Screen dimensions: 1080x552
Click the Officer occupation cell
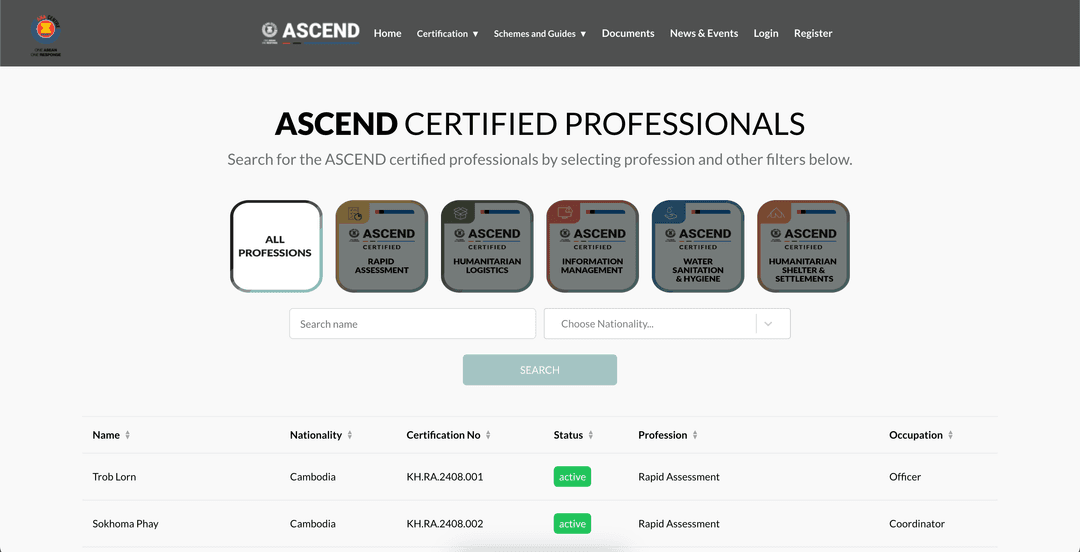coord(905,477)
